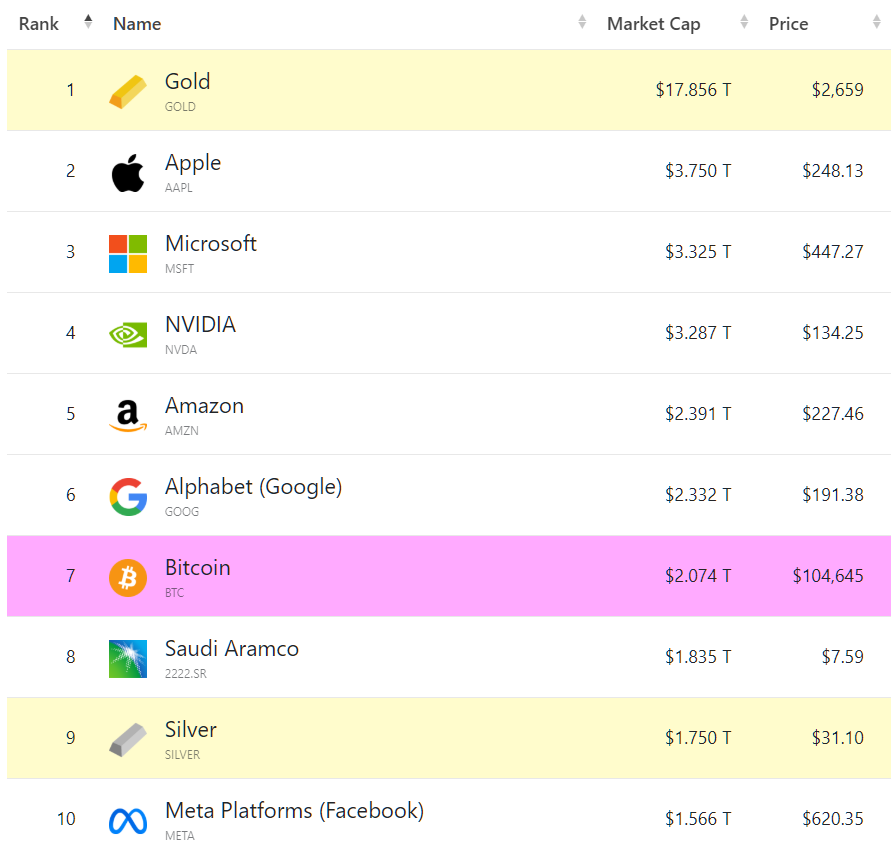This screenshot has height=857, width=891.
Task: Sort table by Name arrows
Action: click(582, 22)
